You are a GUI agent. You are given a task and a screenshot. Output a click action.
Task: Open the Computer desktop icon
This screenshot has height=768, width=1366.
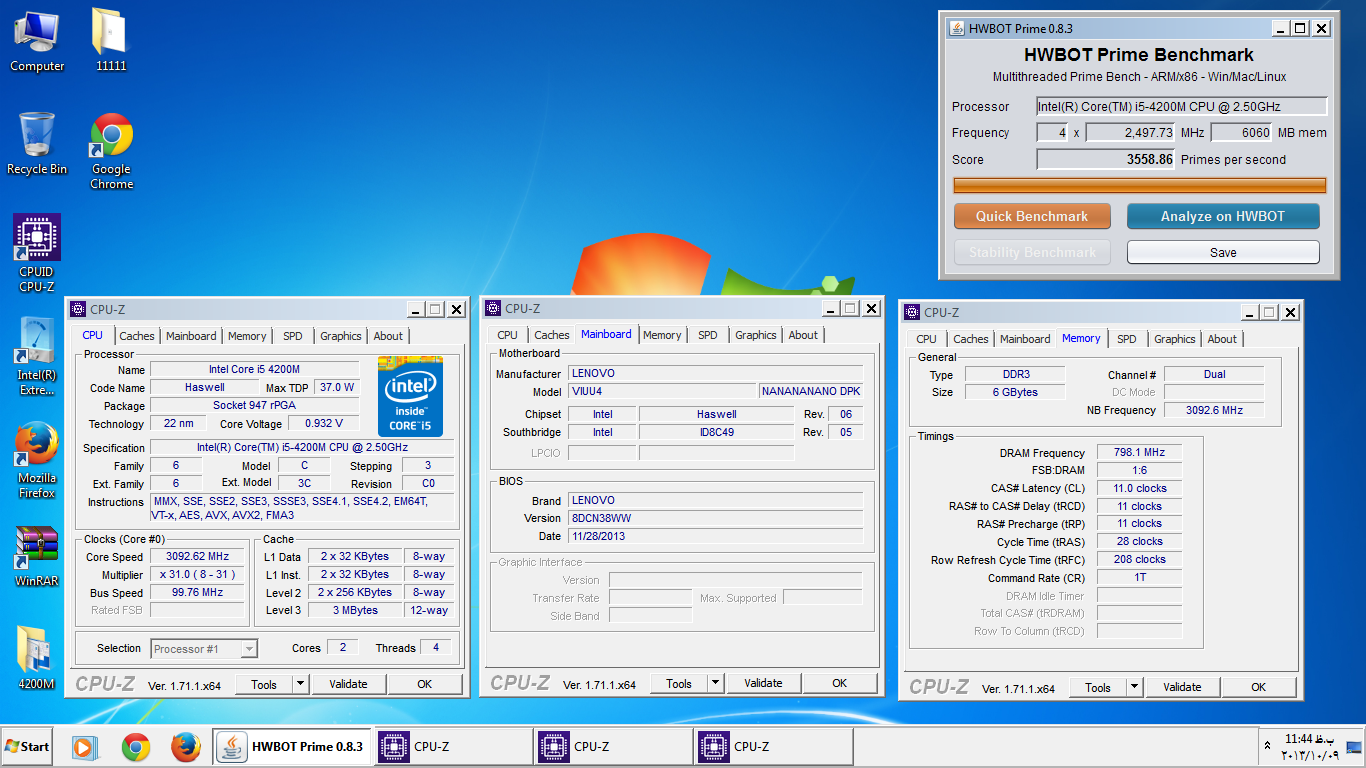(37, 41)
